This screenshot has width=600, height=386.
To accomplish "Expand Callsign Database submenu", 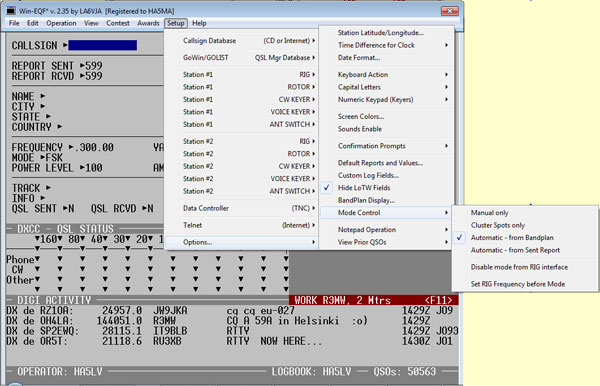I will tap(241, 41).
